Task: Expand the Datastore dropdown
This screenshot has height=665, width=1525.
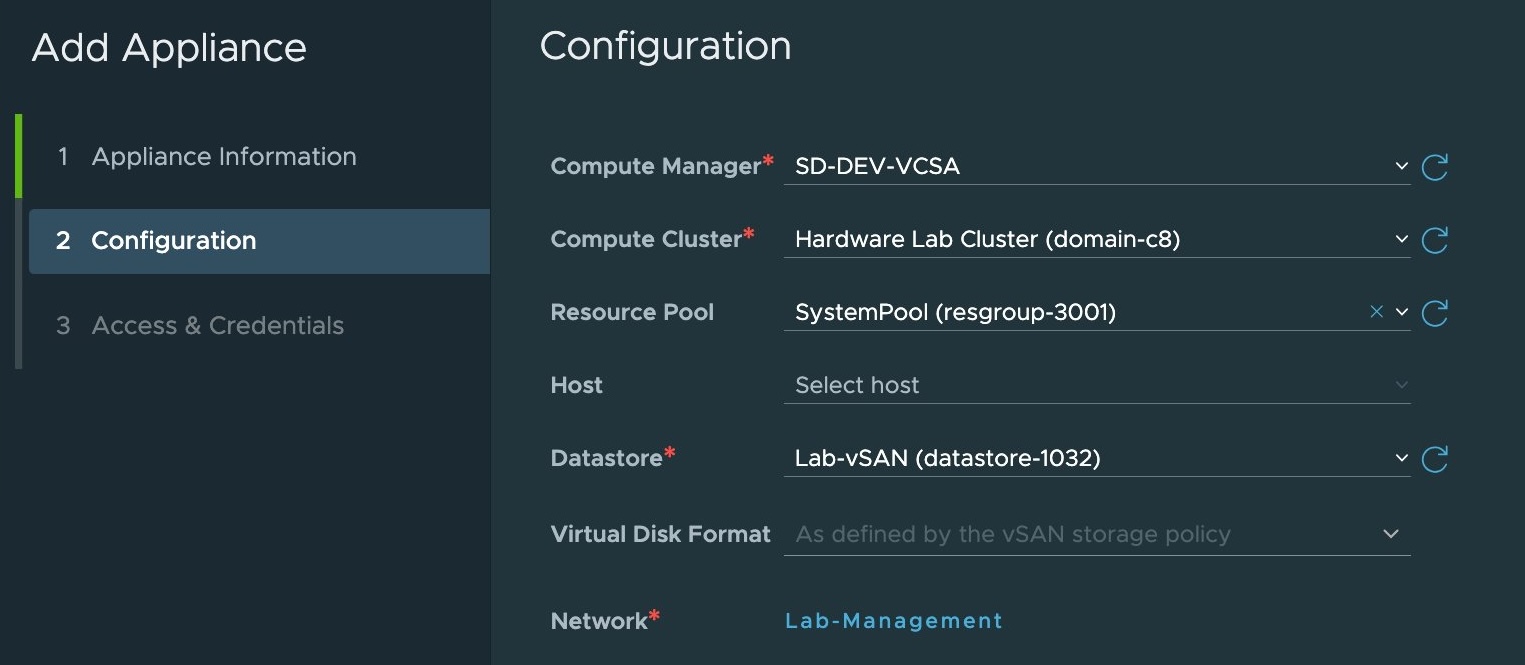Action: 1401,458
